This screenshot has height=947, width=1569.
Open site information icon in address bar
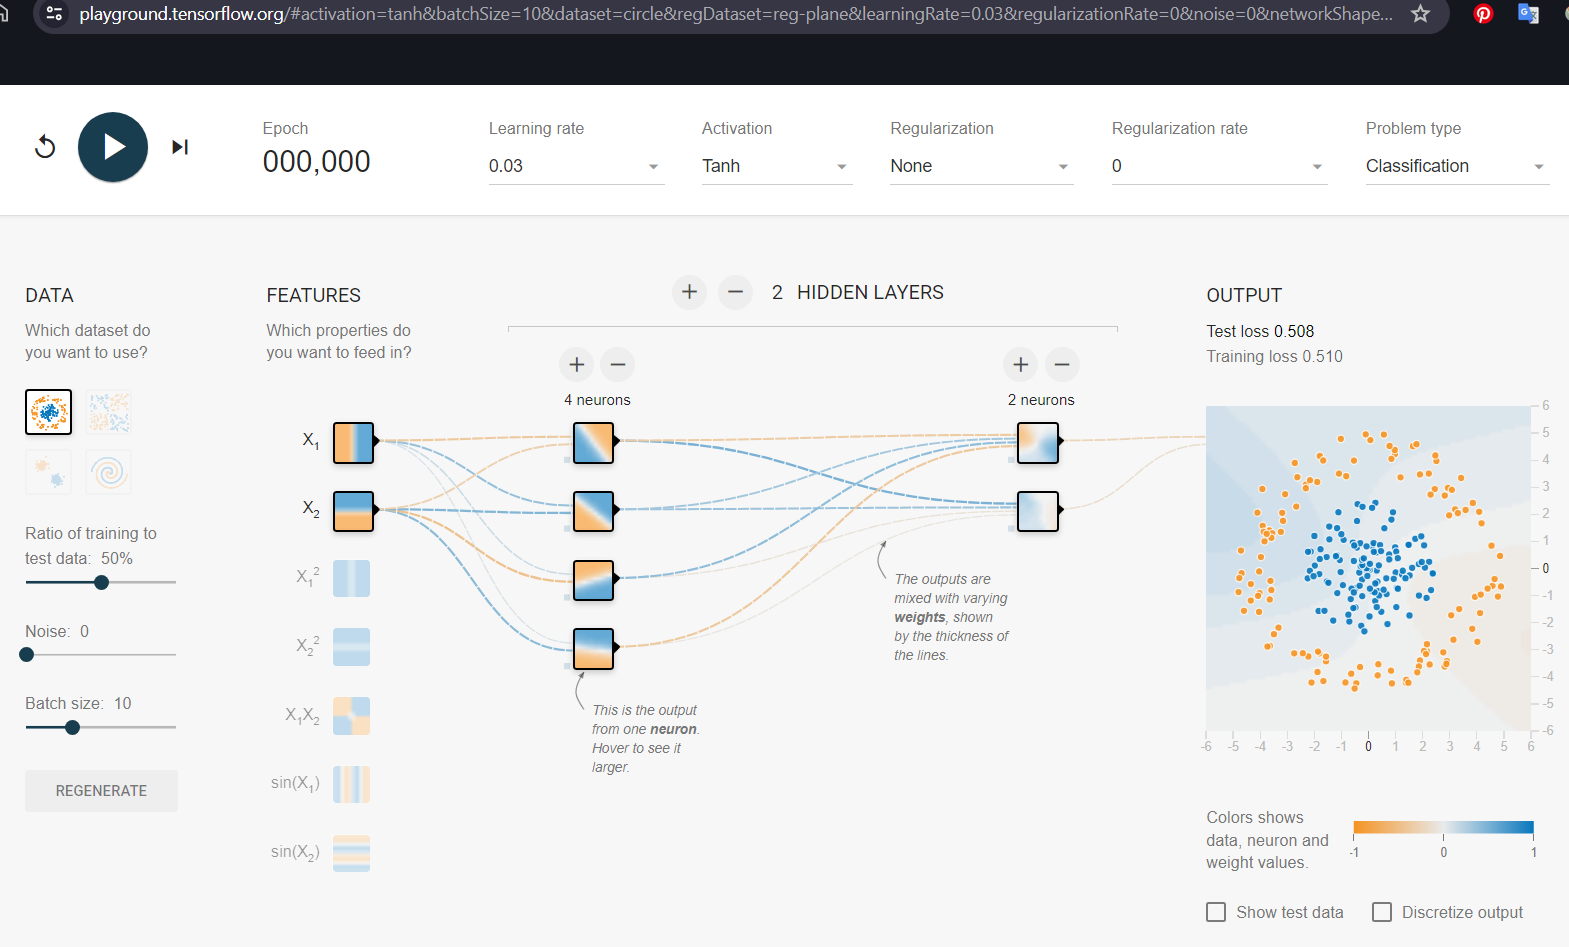tap(54, 14)
